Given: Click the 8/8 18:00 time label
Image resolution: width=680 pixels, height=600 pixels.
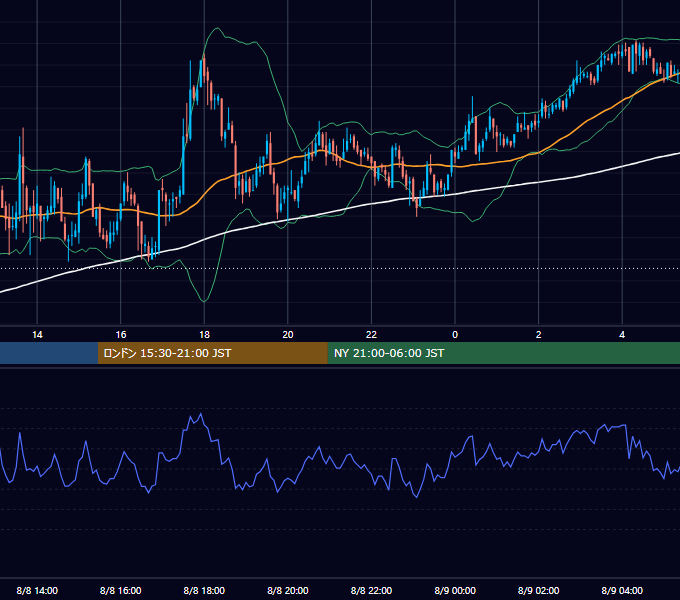Looking at the screenshot, I should 204,590.
